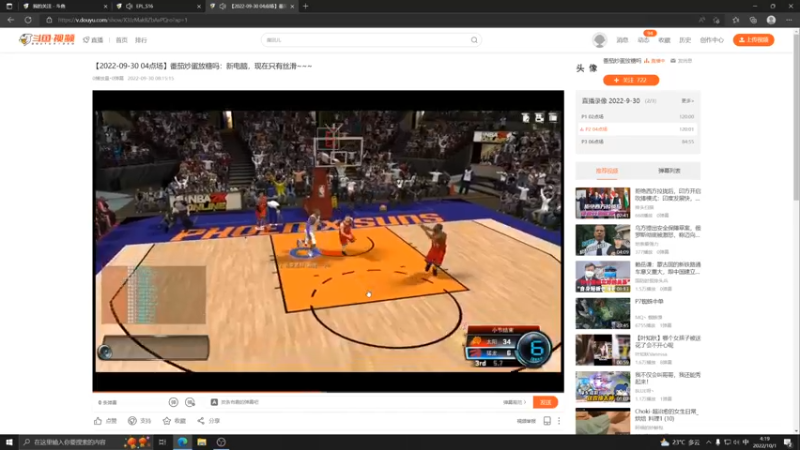Open browser favorites star icon
Image resolution: width=800 pixels, height=450 pixels.
735,20
